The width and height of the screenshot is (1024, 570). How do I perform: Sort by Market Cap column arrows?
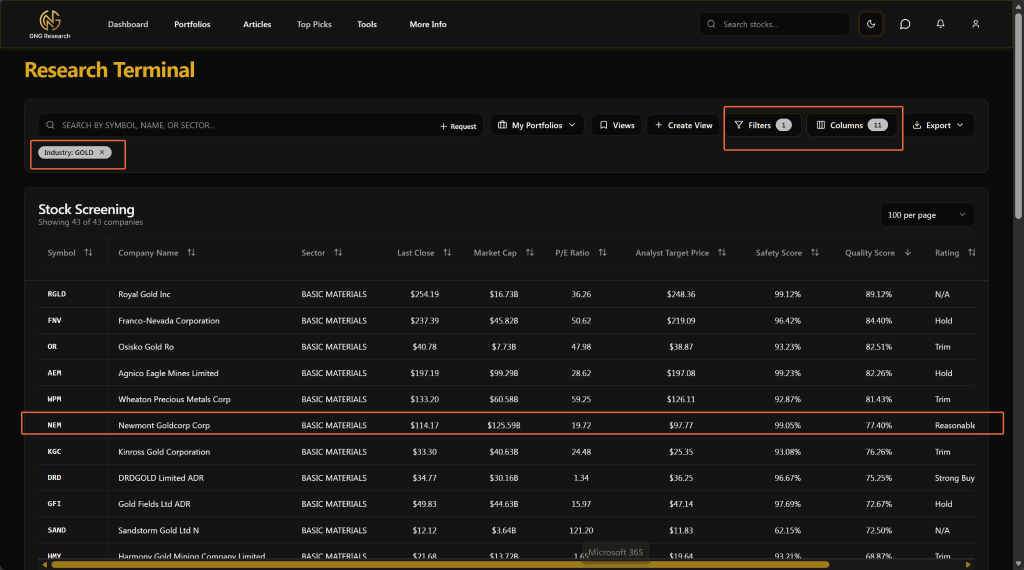[x=529, y=253]
